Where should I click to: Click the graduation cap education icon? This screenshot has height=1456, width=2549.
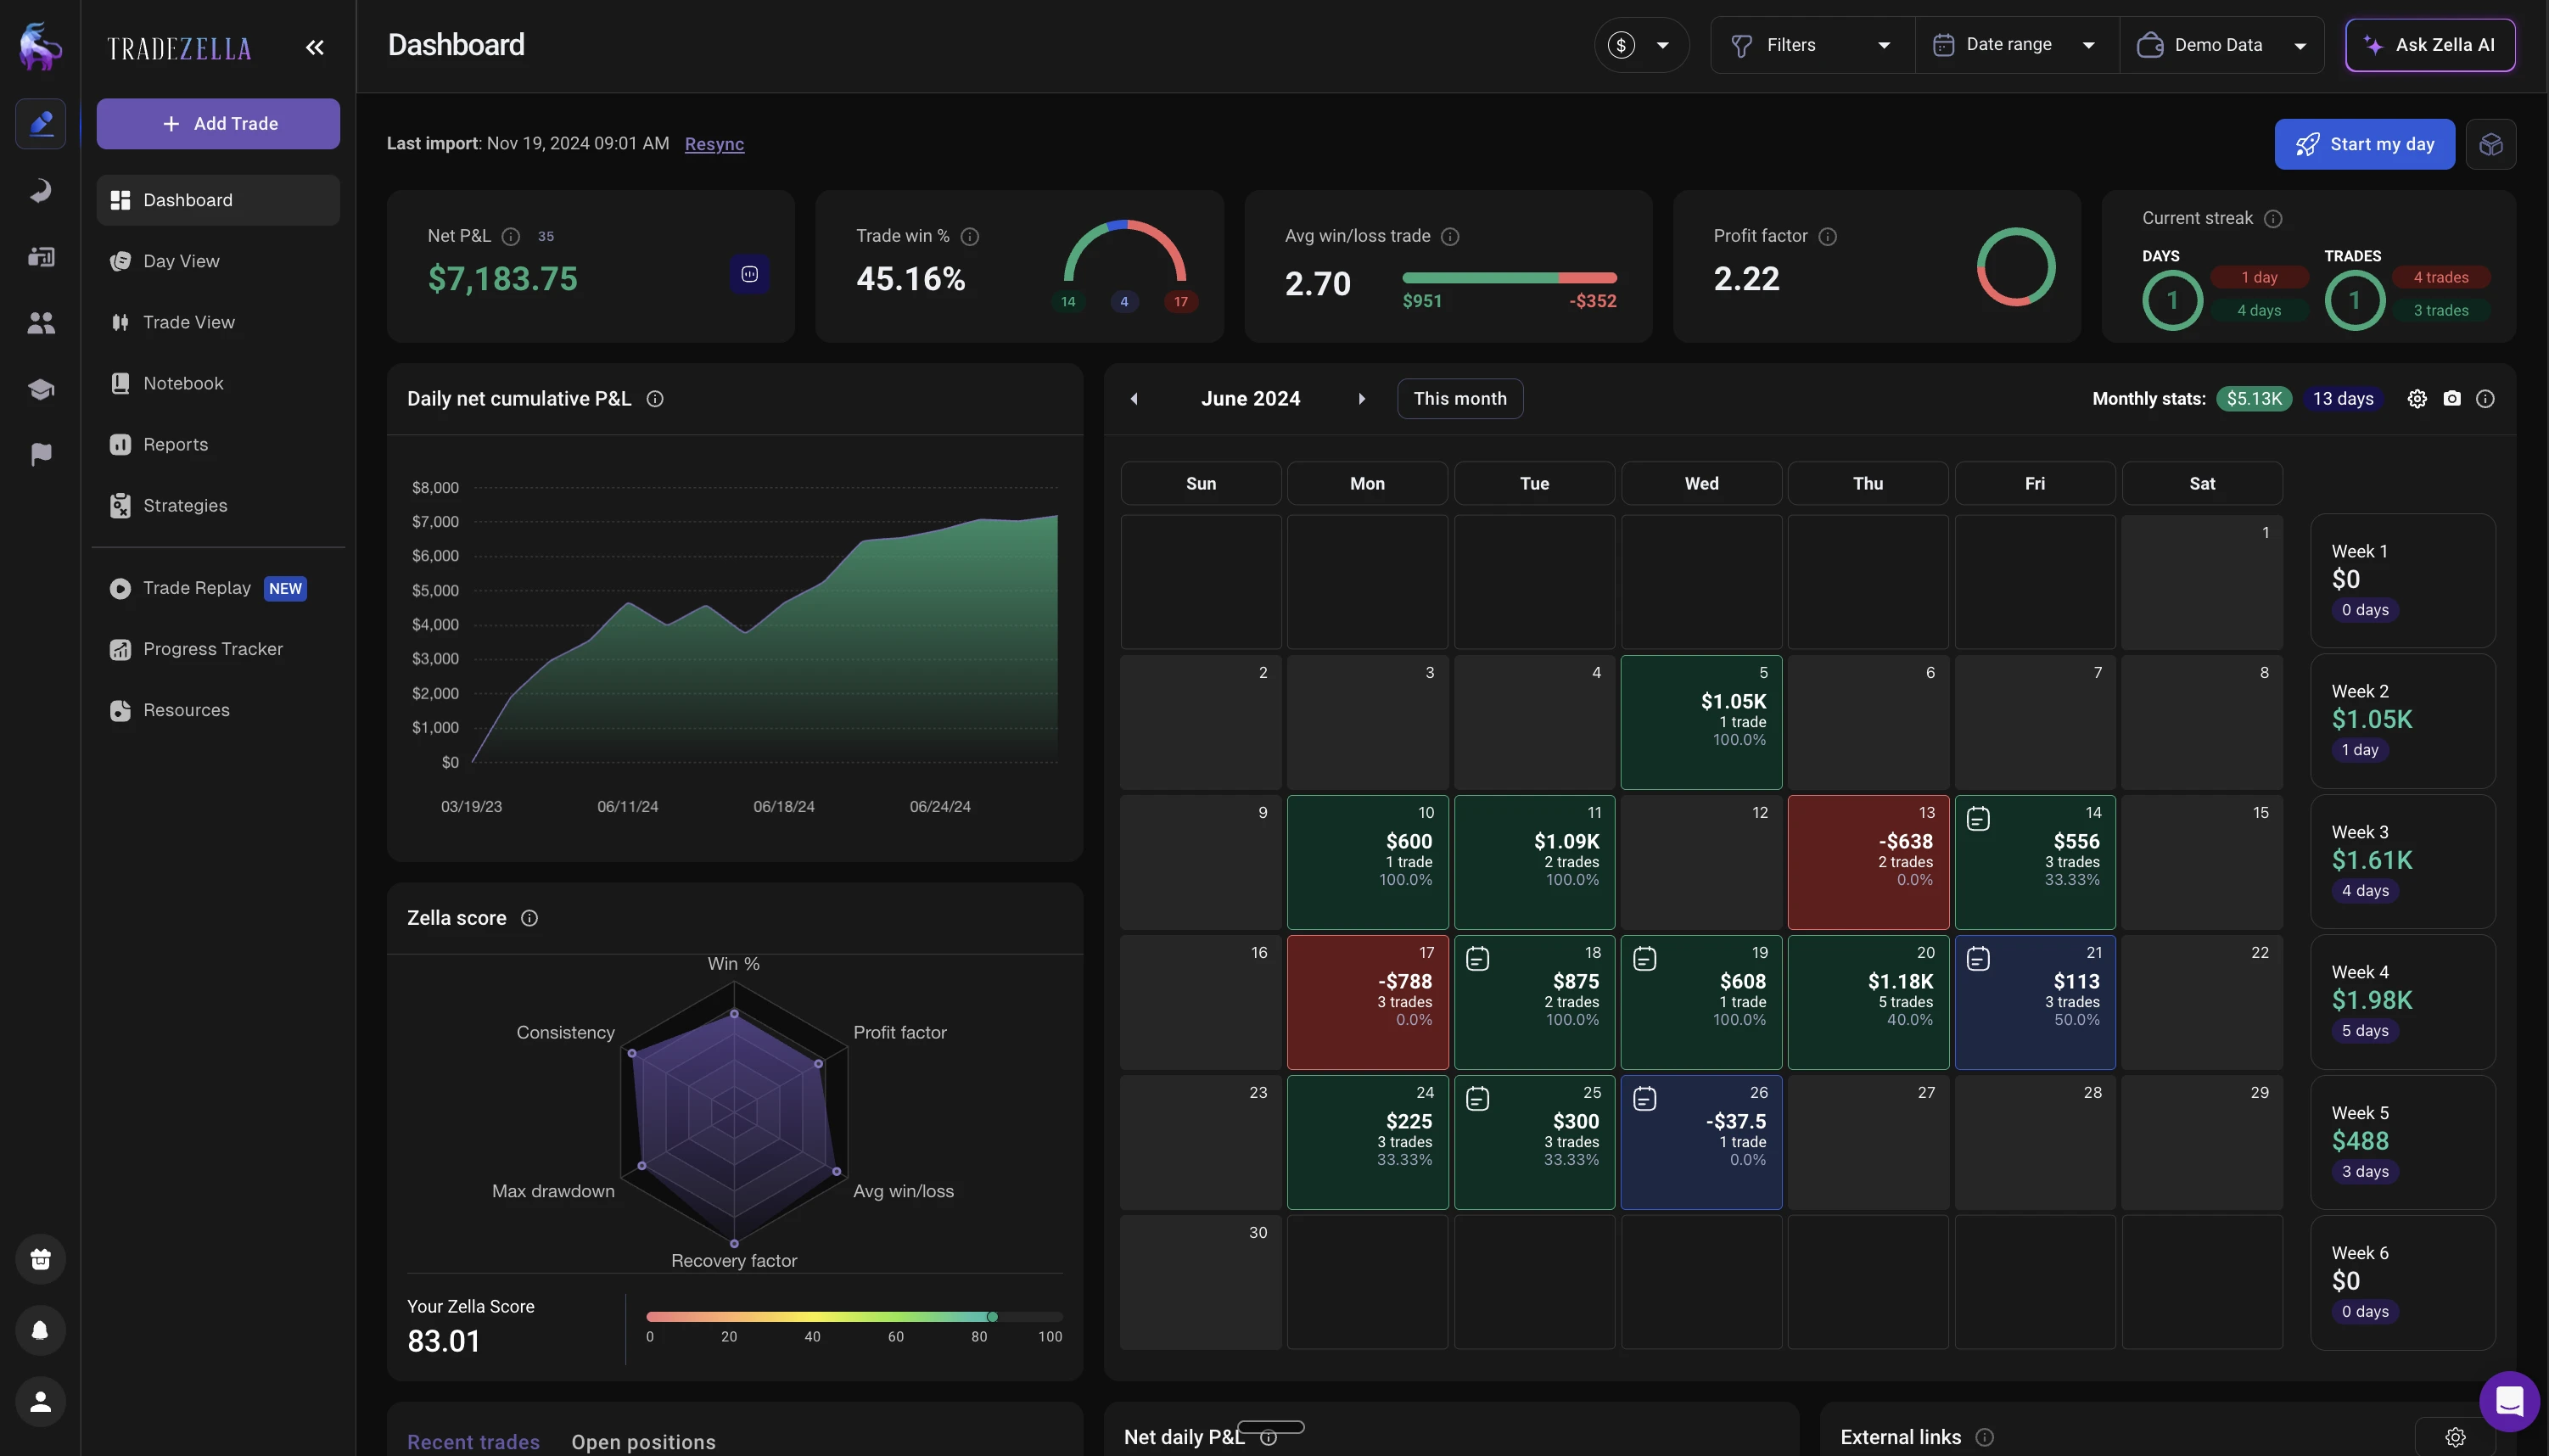click(x=41, y=389)
